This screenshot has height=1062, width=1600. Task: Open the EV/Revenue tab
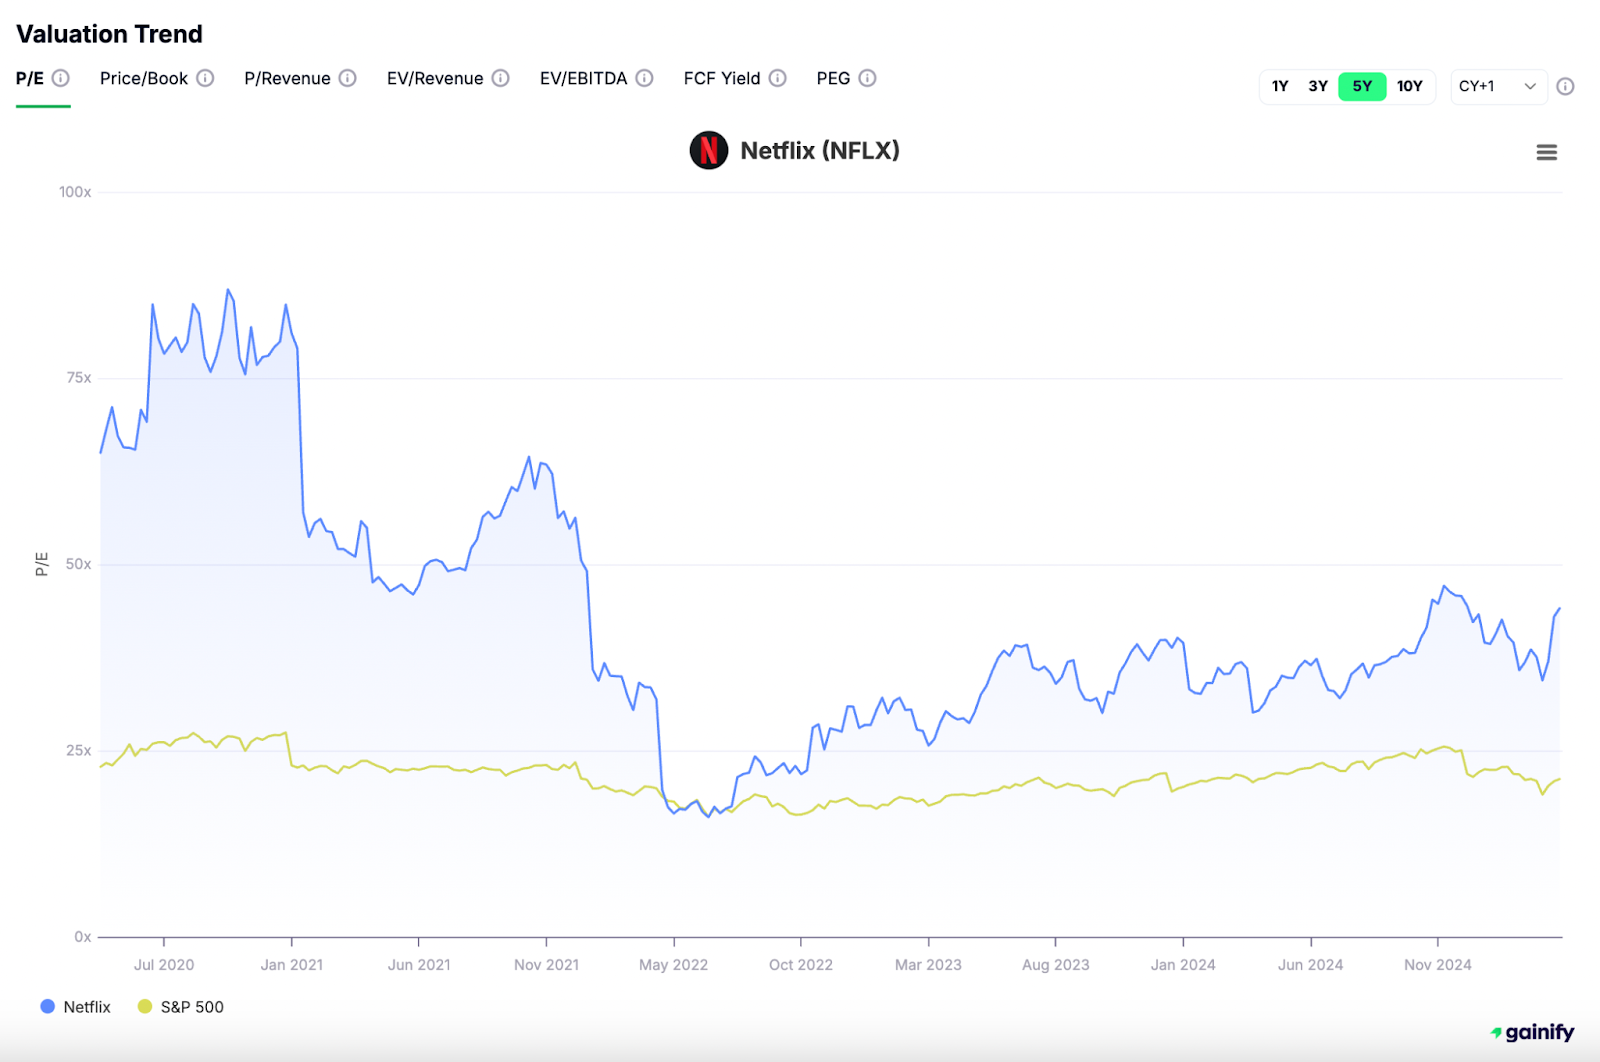click(x=435, y=78)
